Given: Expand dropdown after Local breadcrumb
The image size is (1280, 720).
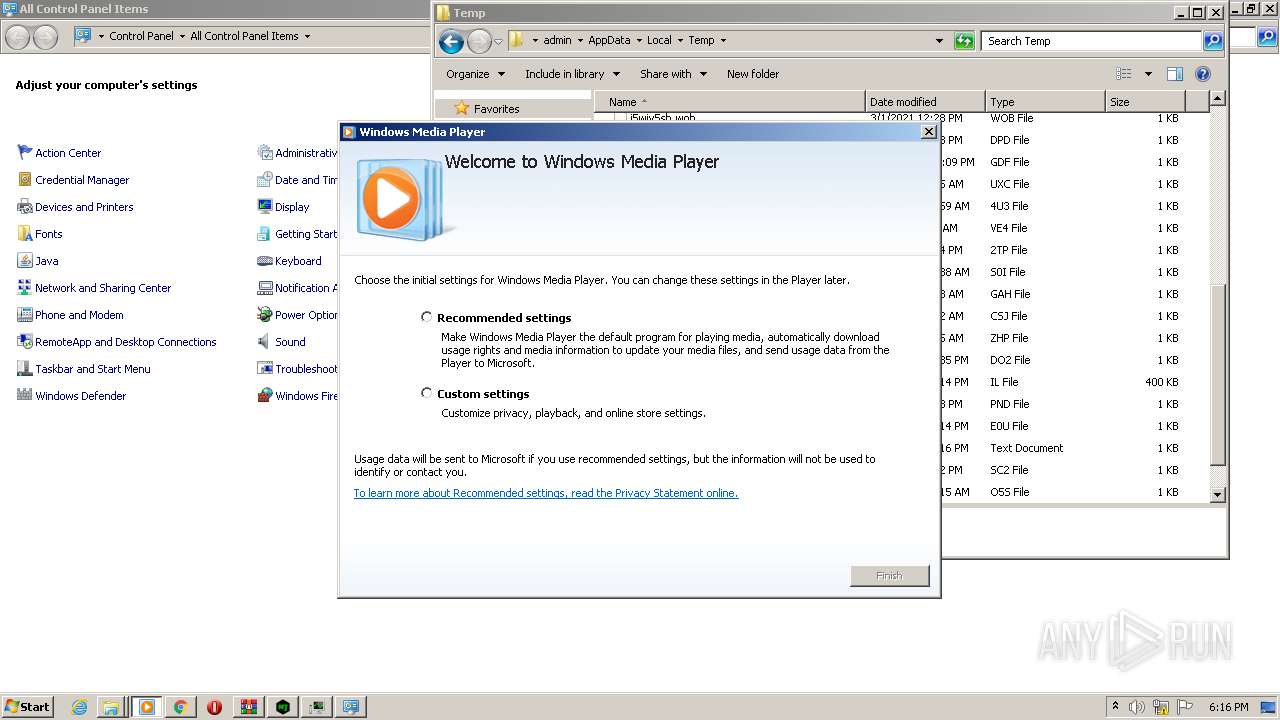Looking at the screenshot, I should [x=680, y=41].
